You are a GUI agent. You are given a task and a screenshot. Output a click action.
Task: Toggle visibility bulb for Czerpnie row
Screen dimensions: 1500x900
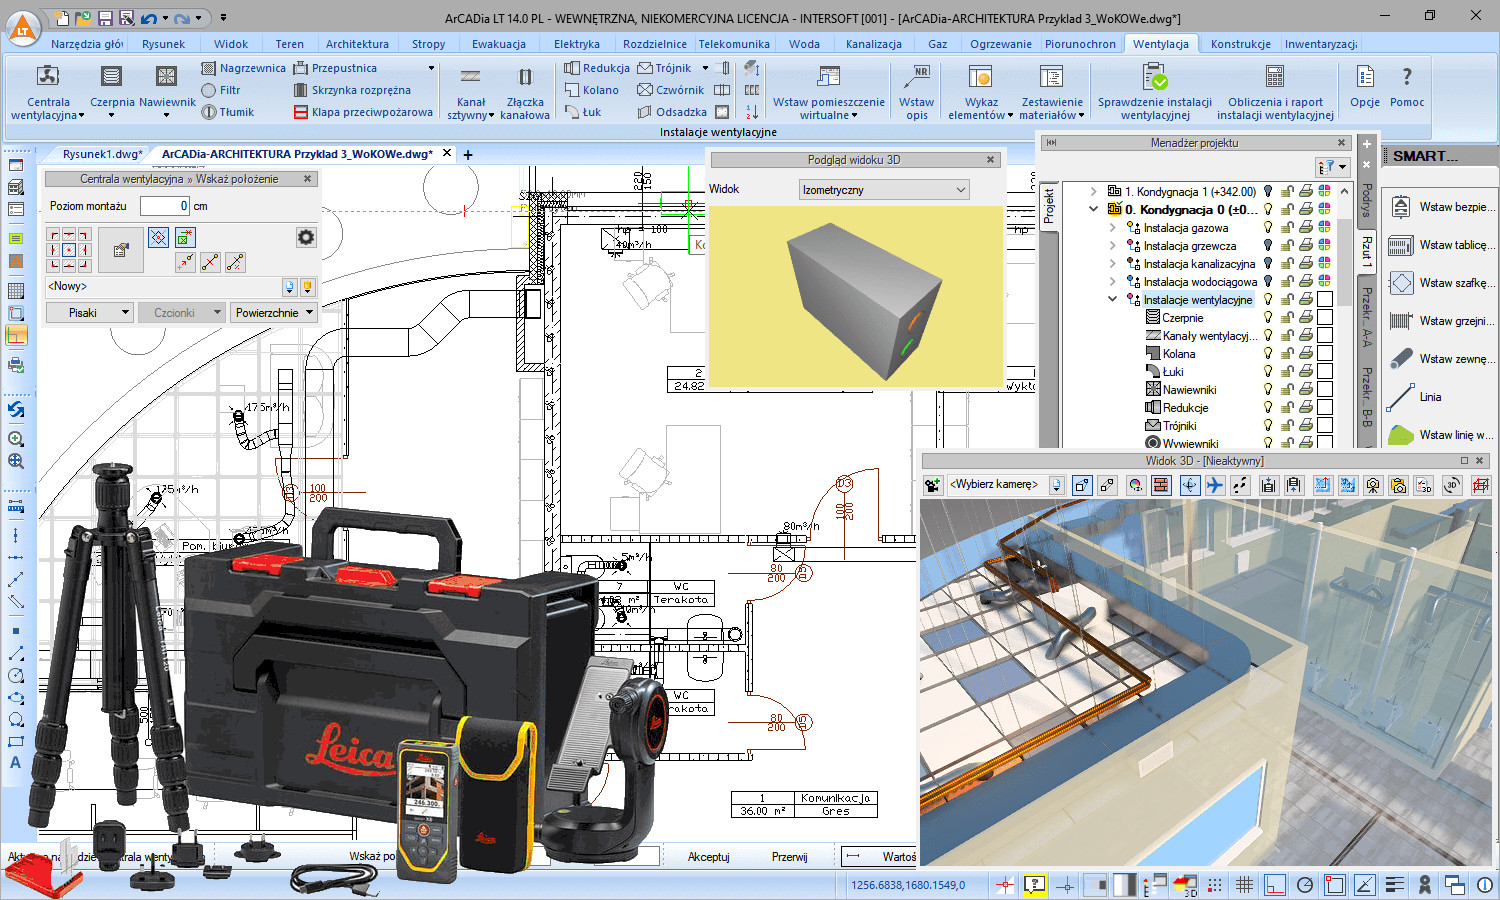click(1268, 318)
